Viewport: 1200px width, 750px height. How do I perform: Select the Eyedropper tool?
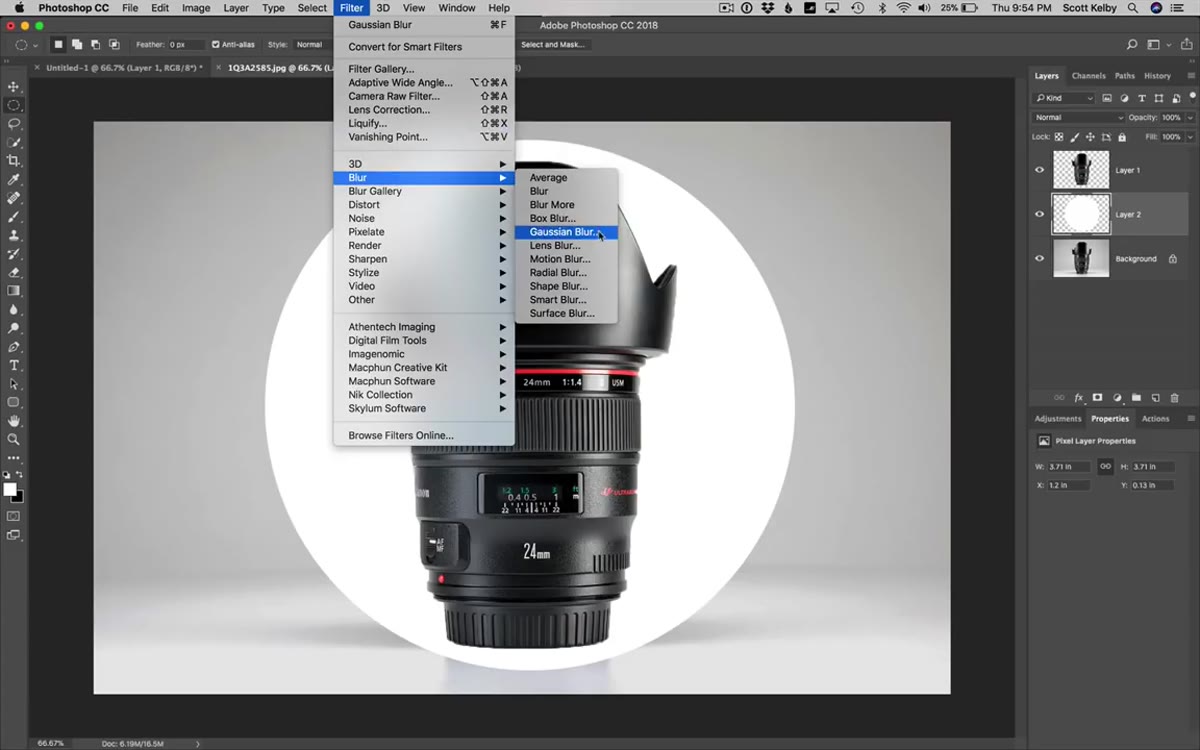[x=14, y=180]
